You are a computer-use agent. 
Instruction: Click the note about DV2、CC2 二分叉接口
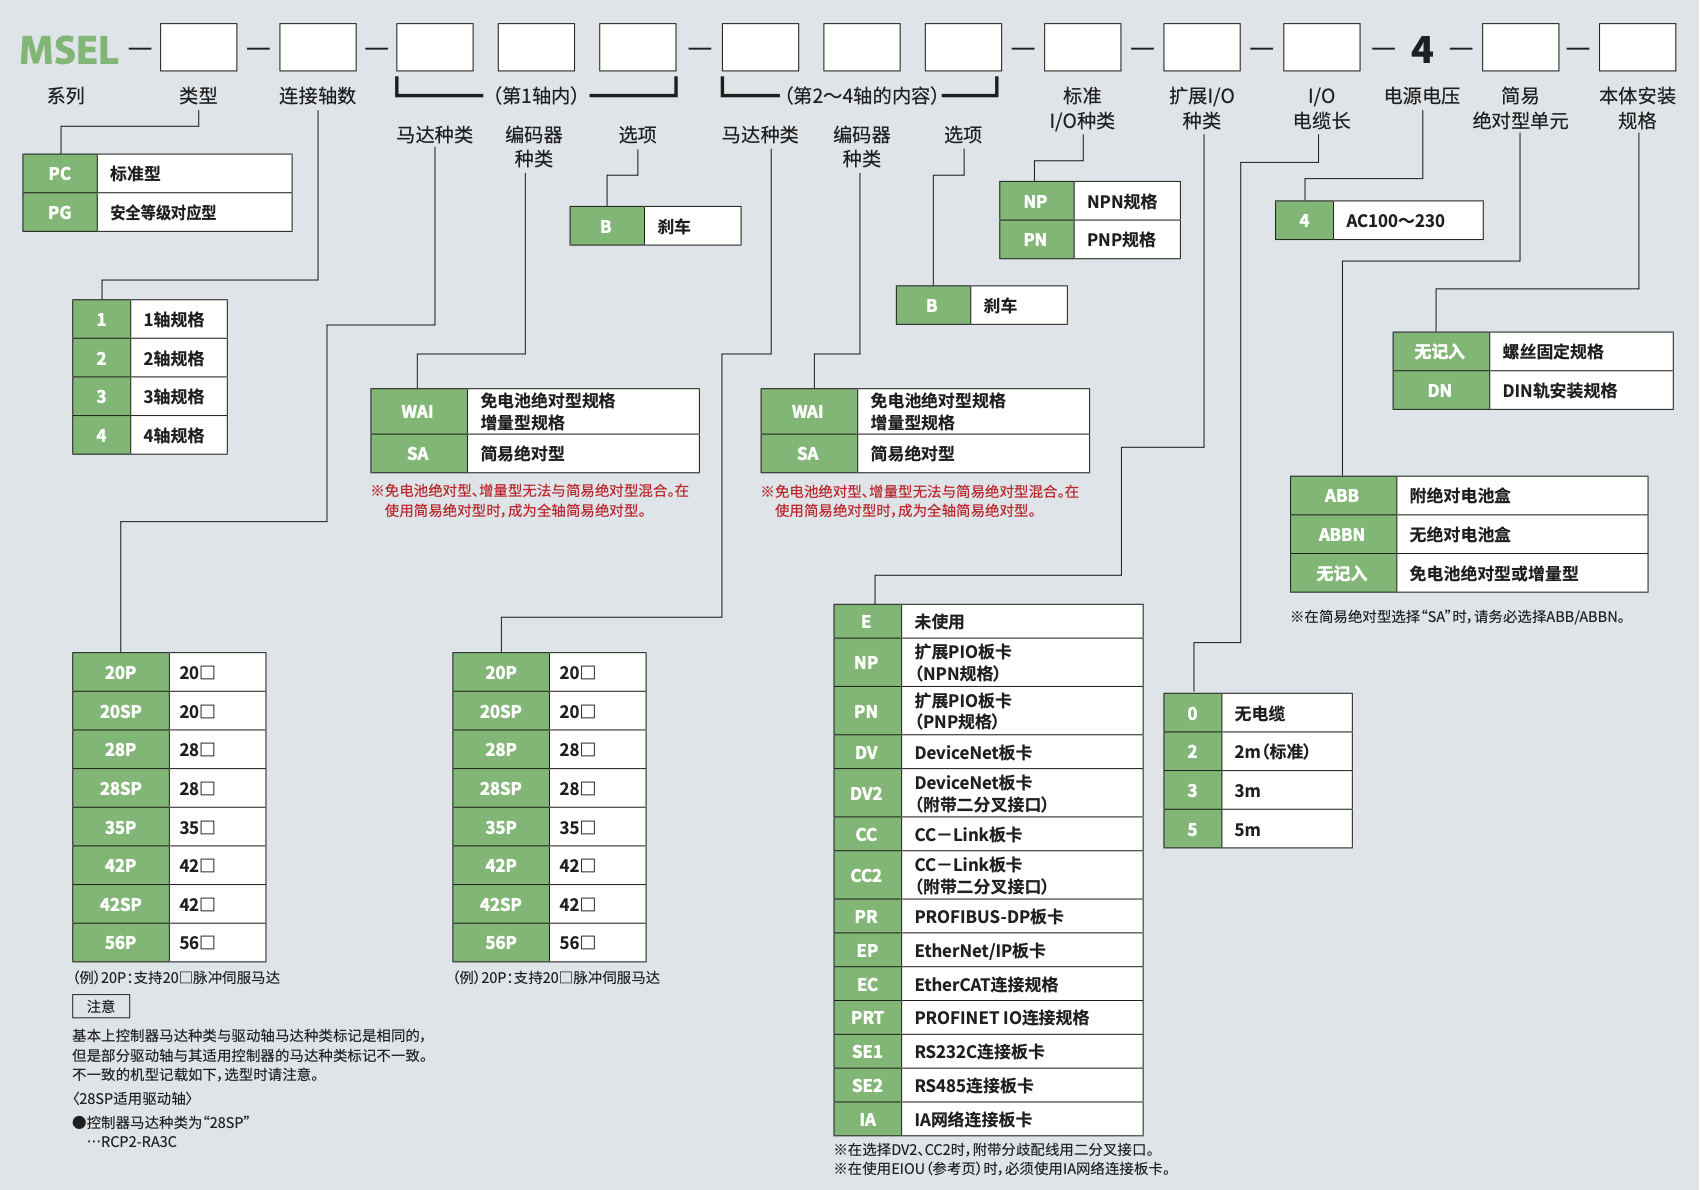(997, 1150)
